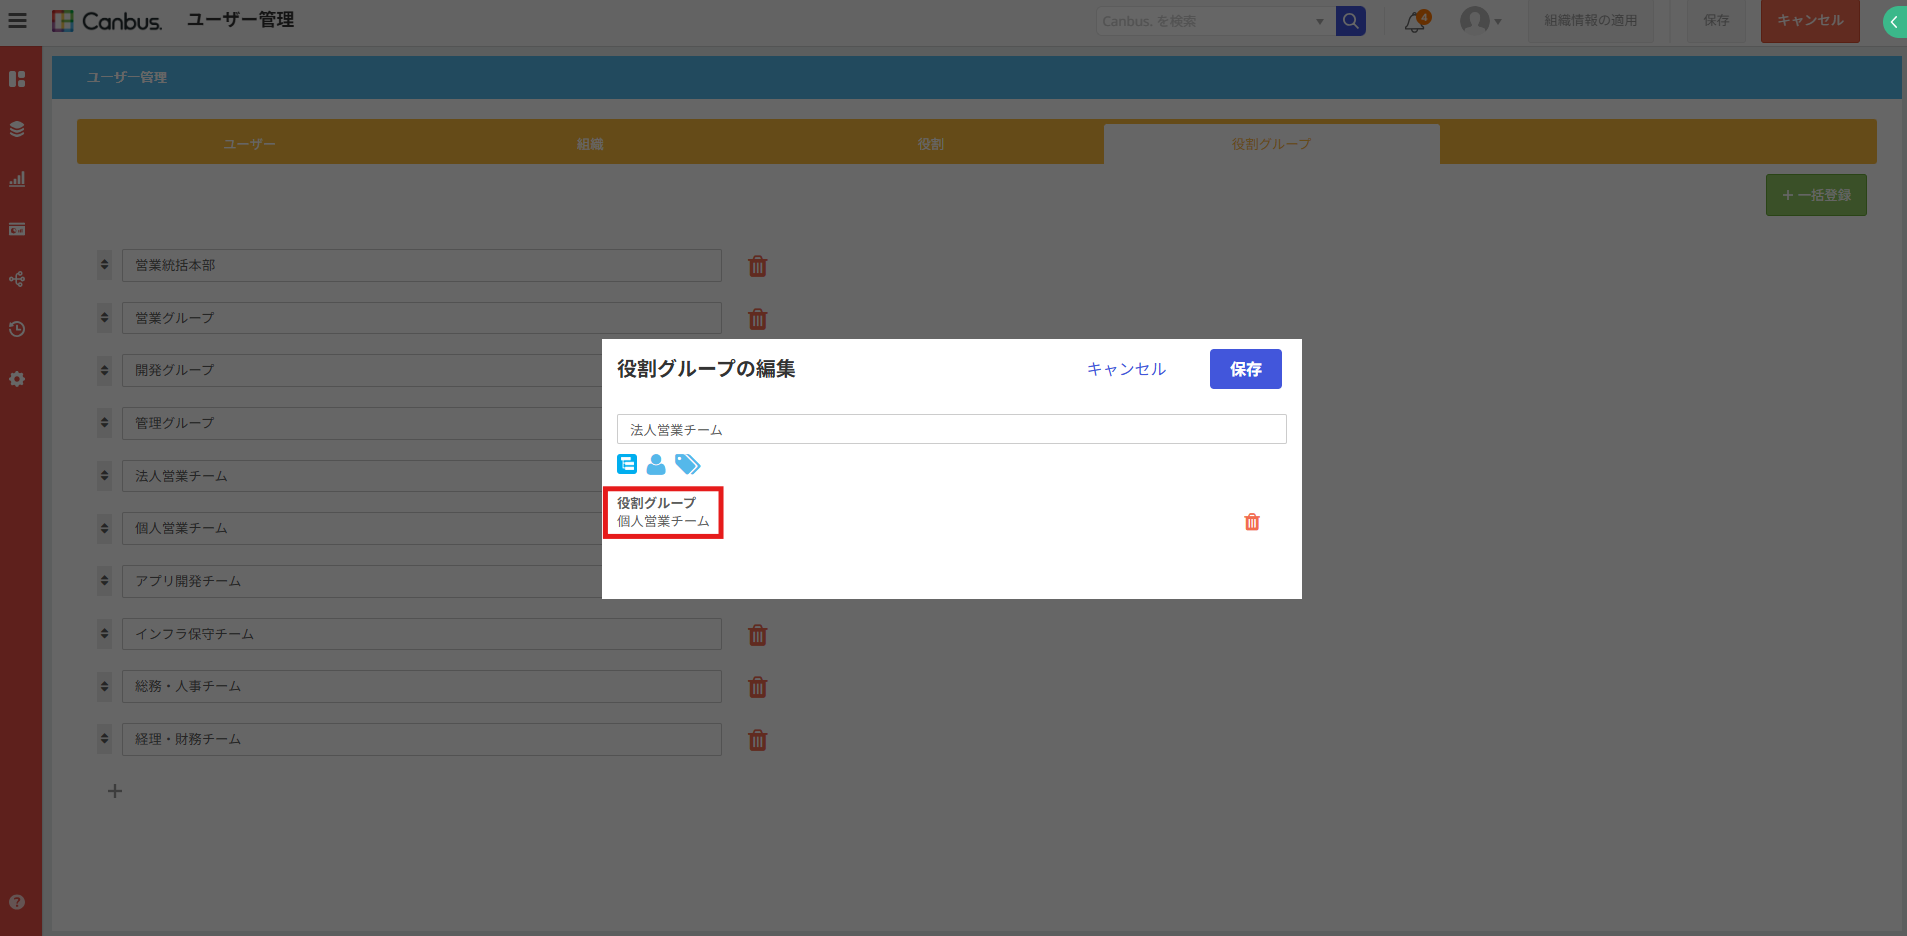The height and width of the screenshot is (936, 1907).
Task: Expand the green chevron panel at top right
Action: (1893, 22)
